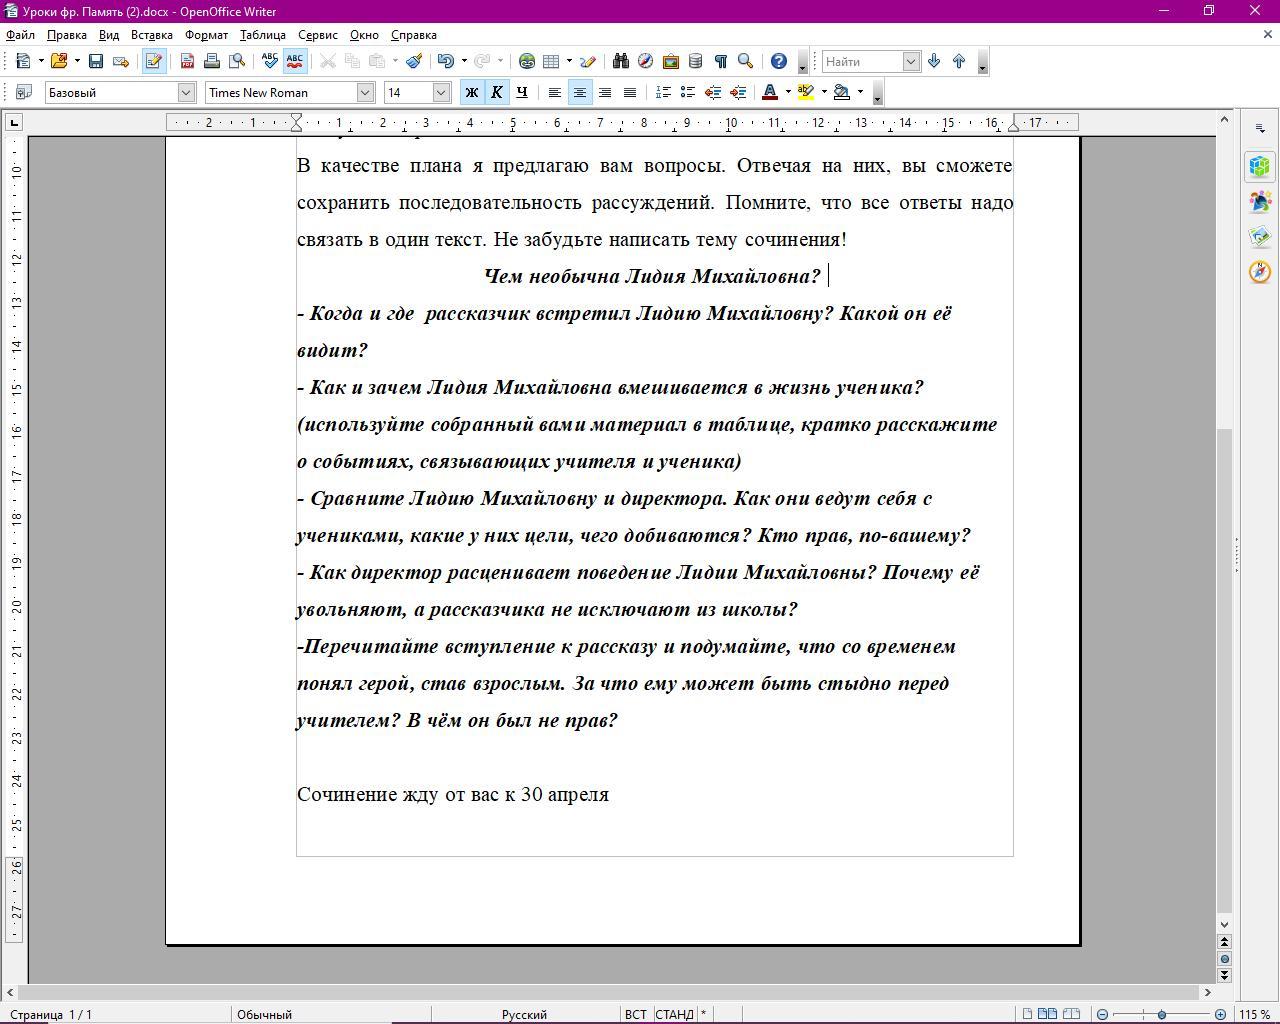Viewport: 1280px width, 1024px height.
Task: Click the find next down arrow
Action: click(x=934, y=61)
